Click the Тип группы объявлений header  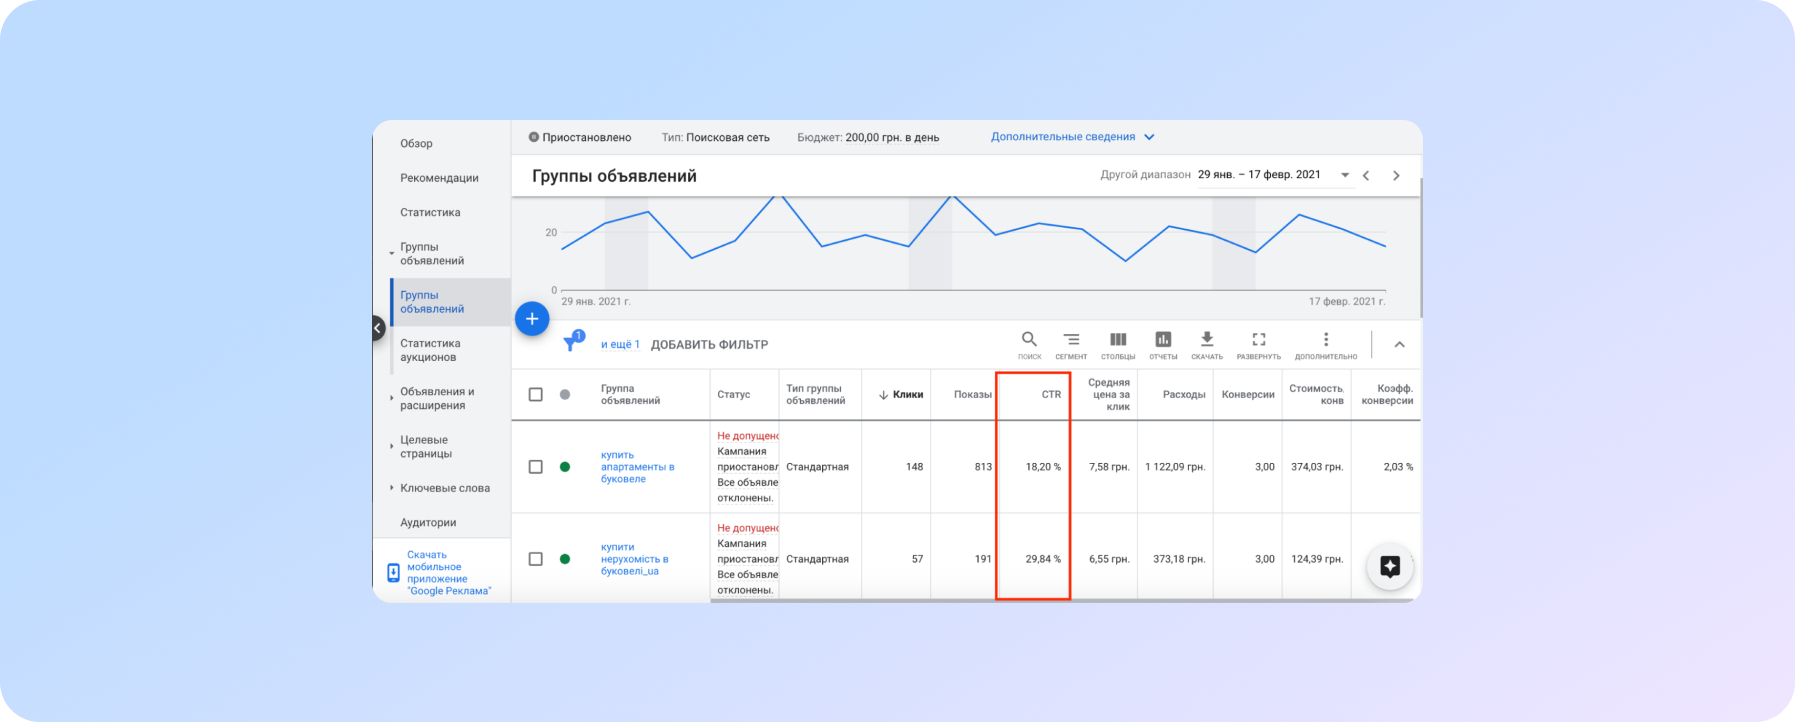click(x=815, y=394)
